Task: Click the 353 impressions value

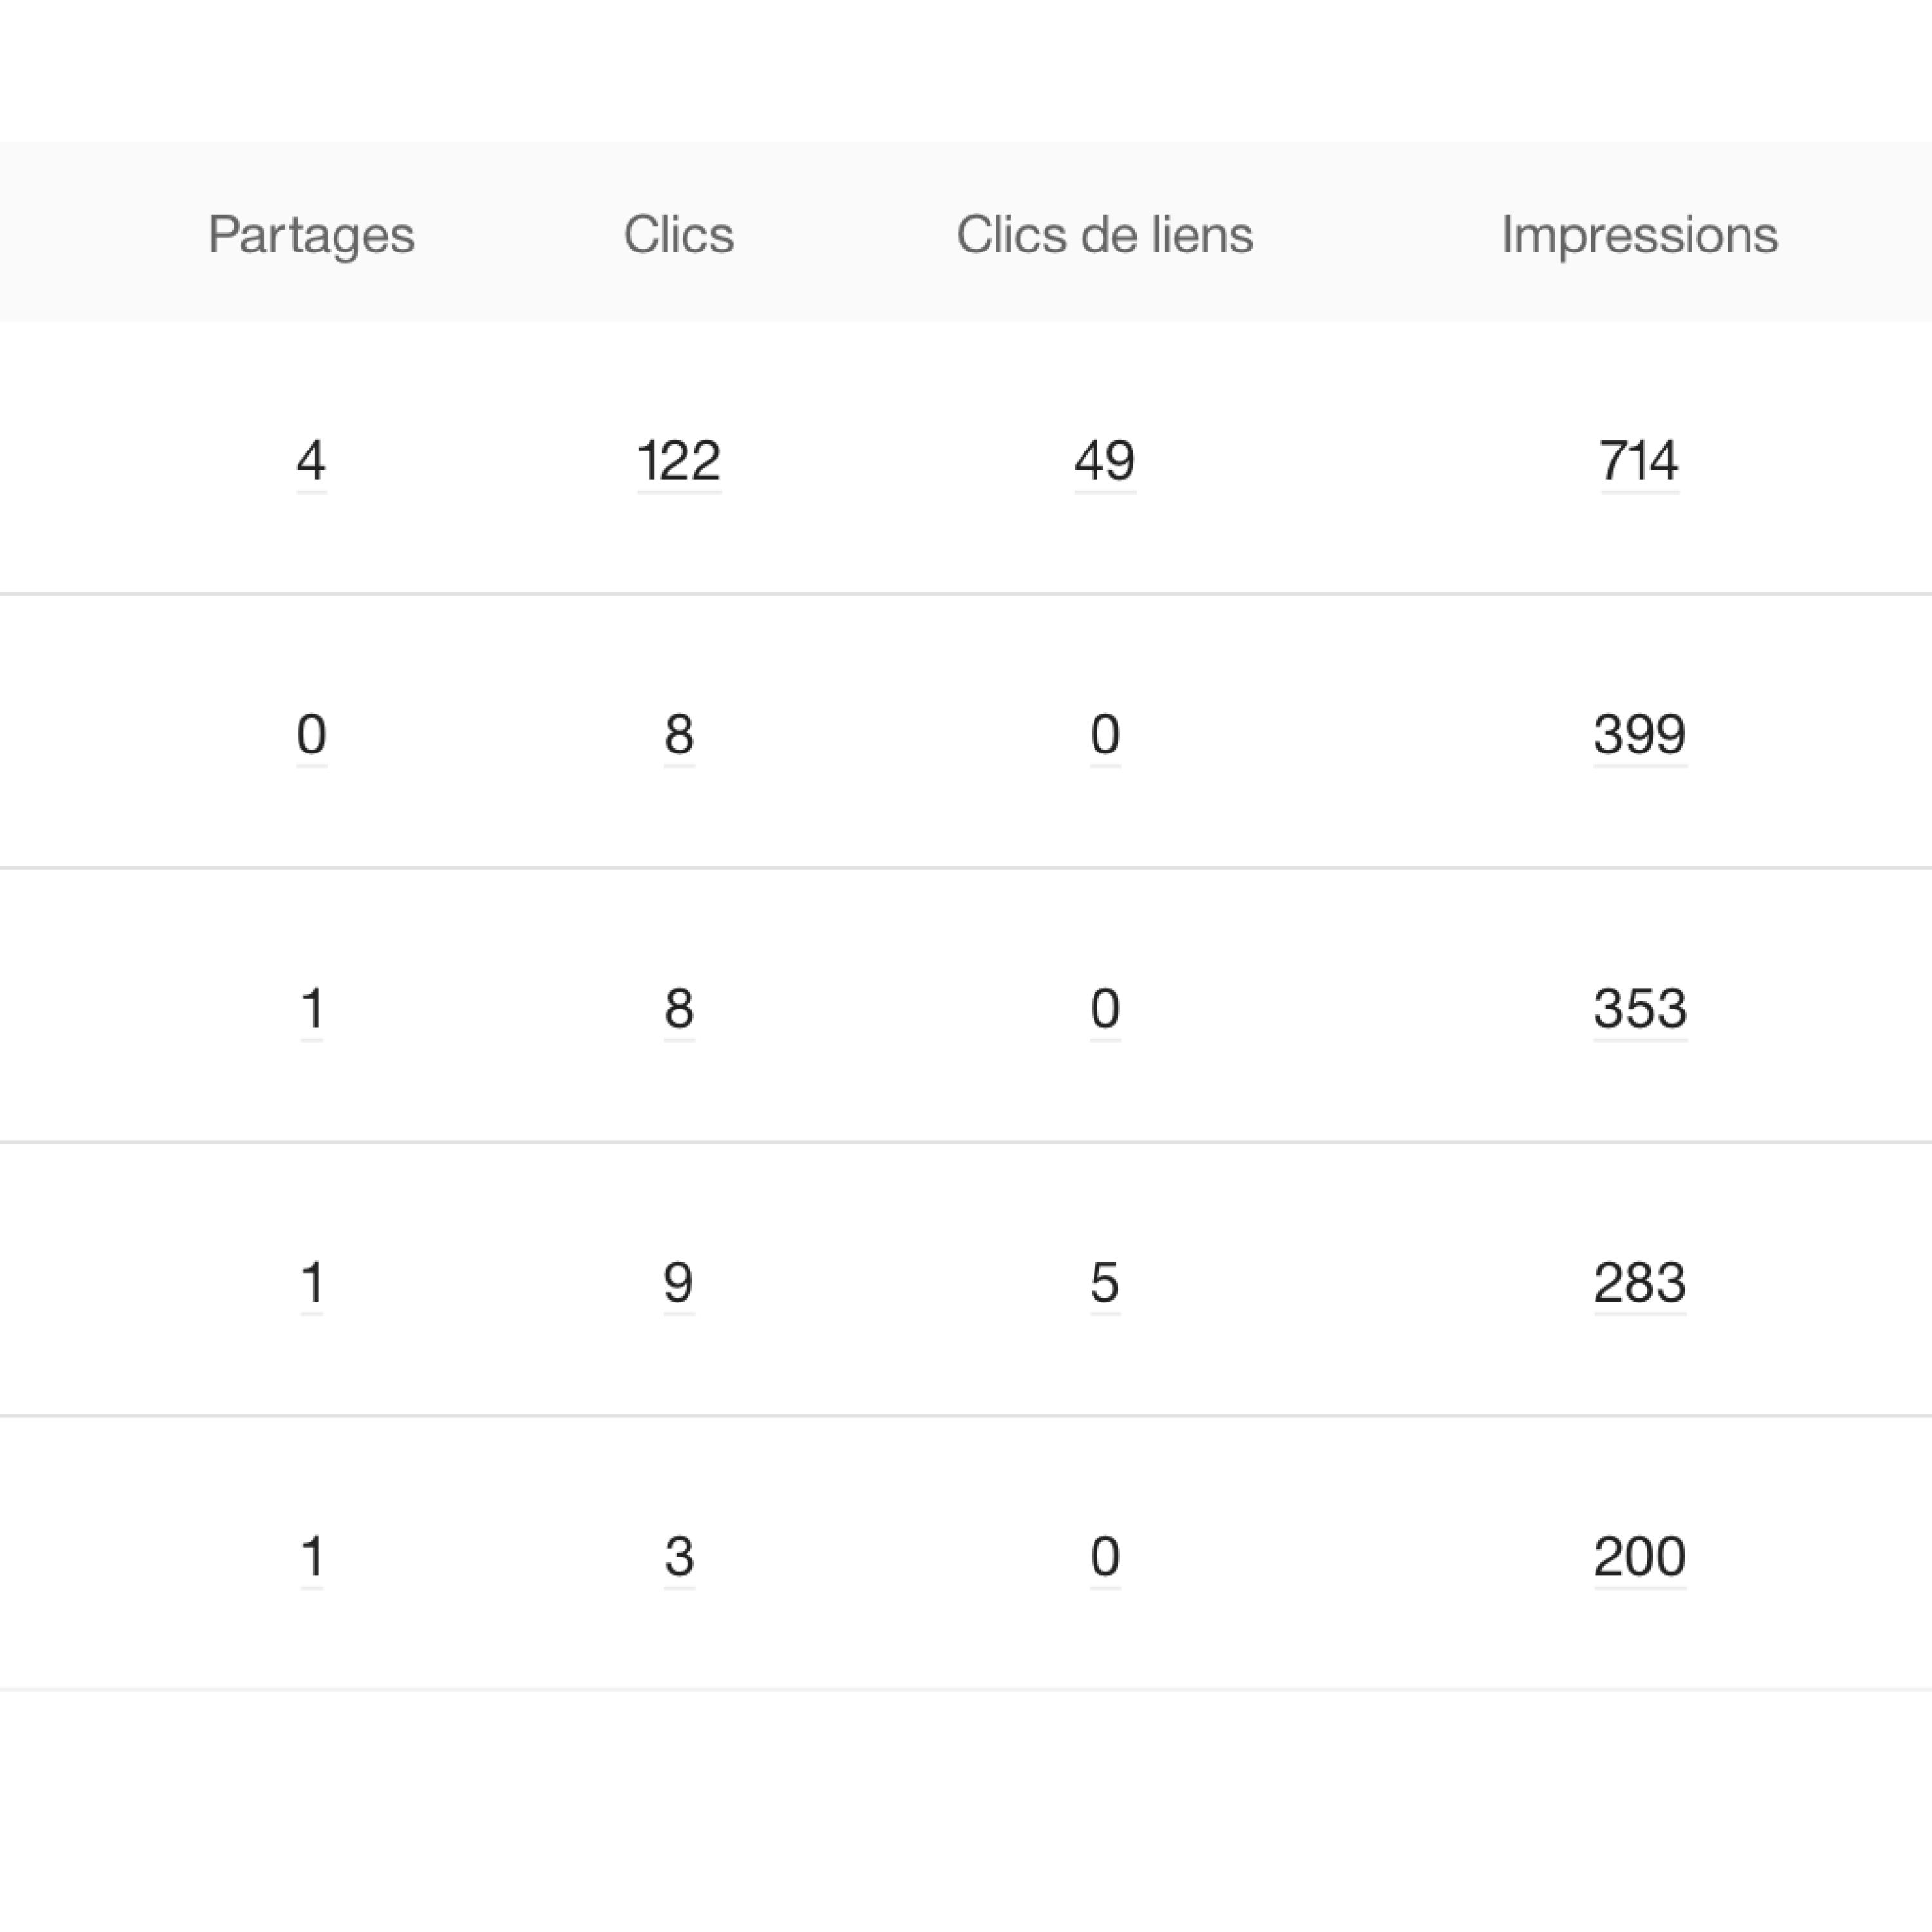Action: [x=1639, y=1008]
